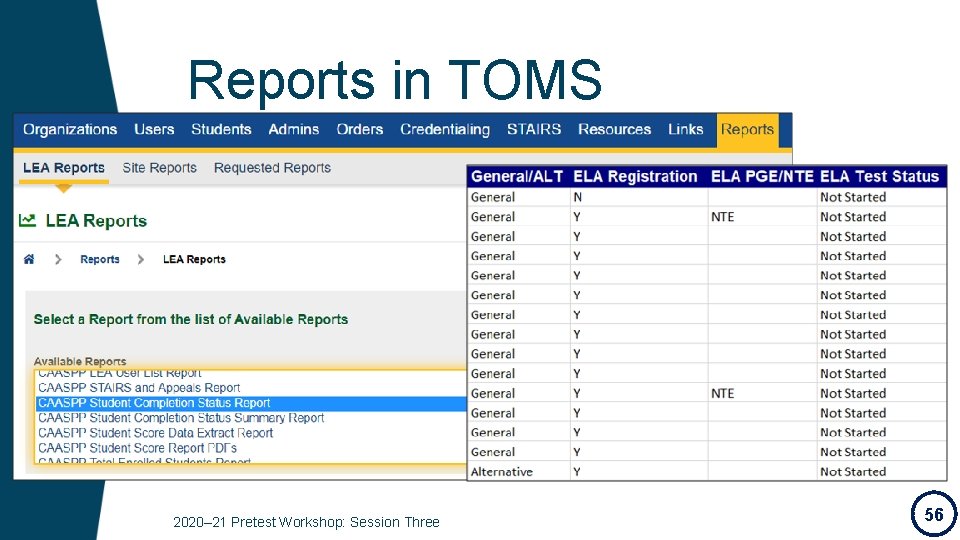960x540 pixels.
Task: Click the first breadcrumb chevron after home
Action: click(x=58, y=259)
